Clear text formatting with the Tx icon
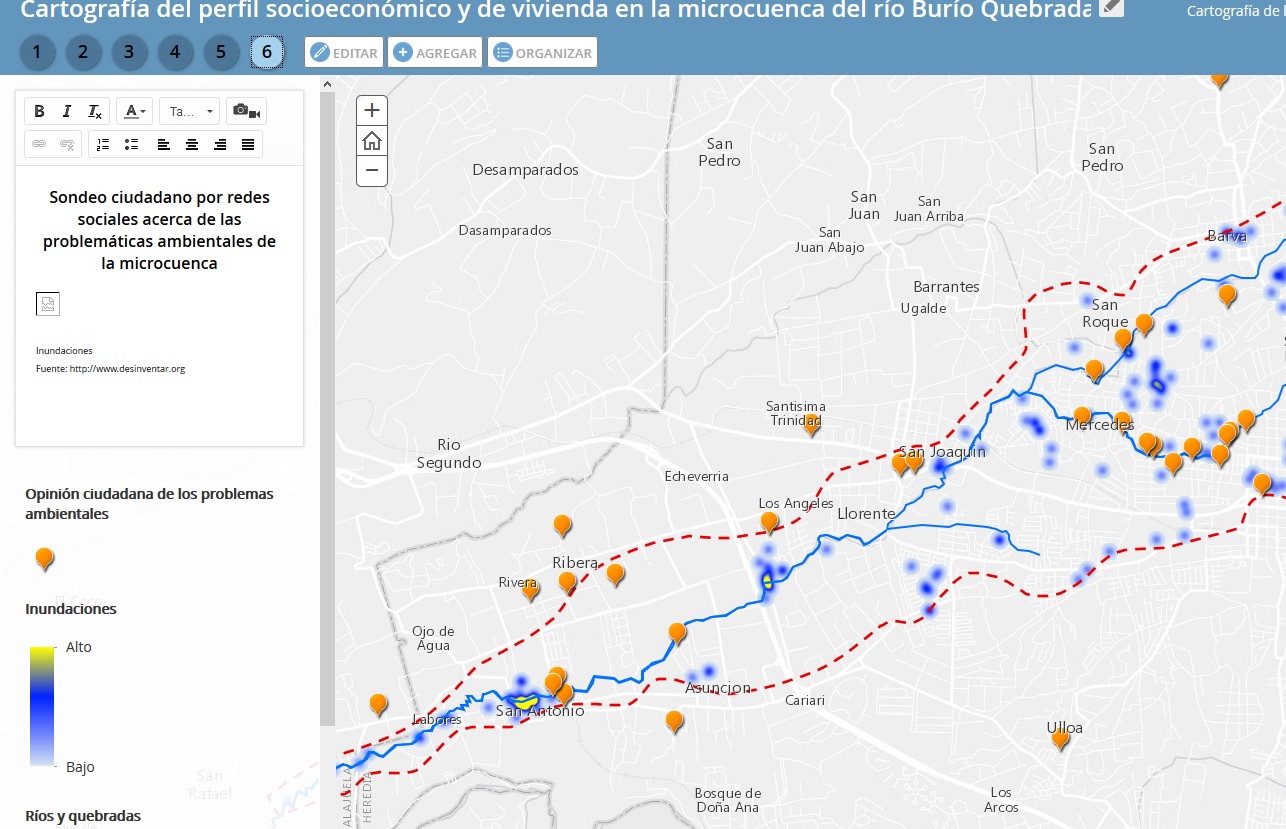Screen dimensions: 1286x829 coord(94,111)
